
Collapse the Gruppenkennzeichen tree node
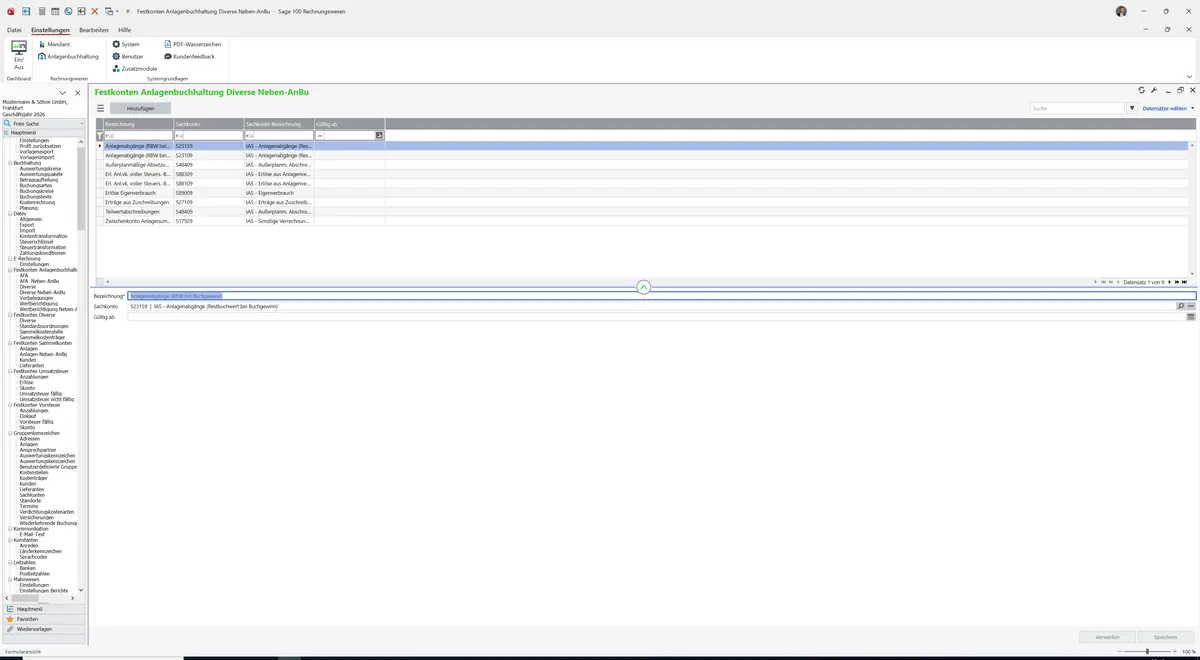coord(10,433)
